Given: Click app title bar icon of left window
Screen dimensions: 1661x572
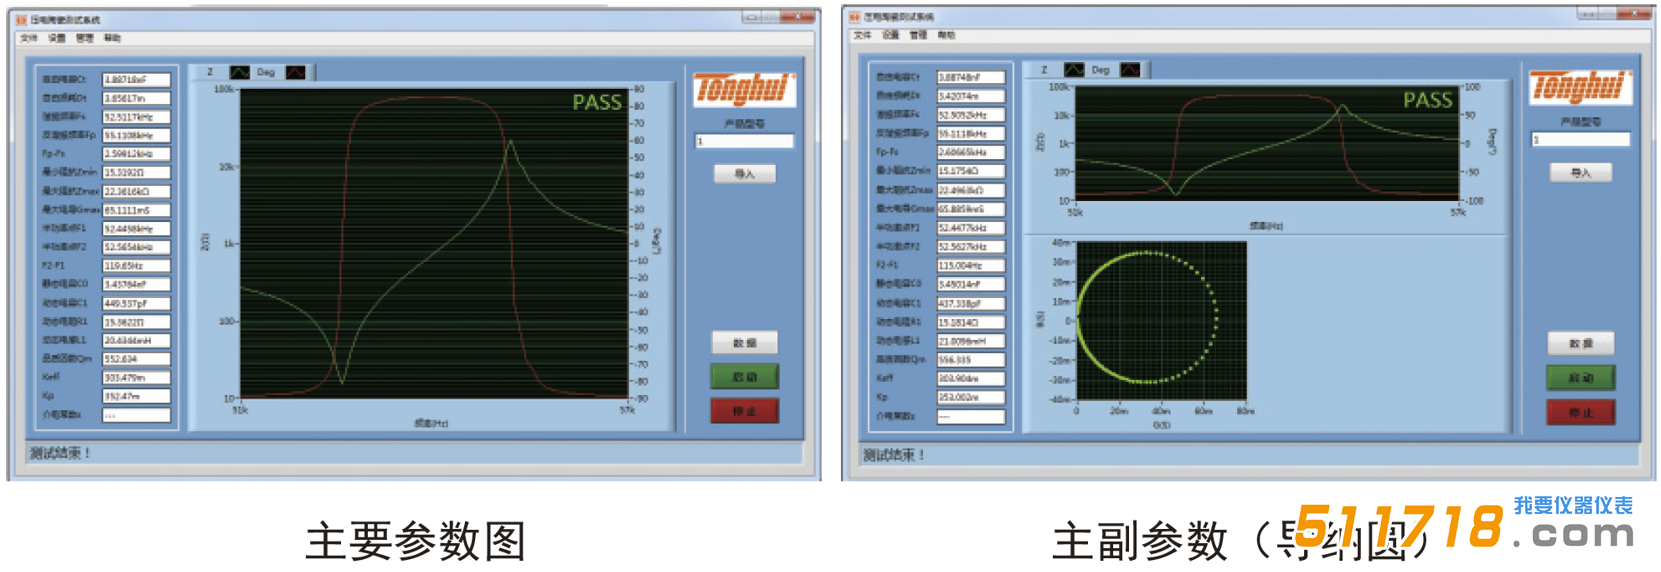Looking at the screenshot, I should (x=21, y=19).
